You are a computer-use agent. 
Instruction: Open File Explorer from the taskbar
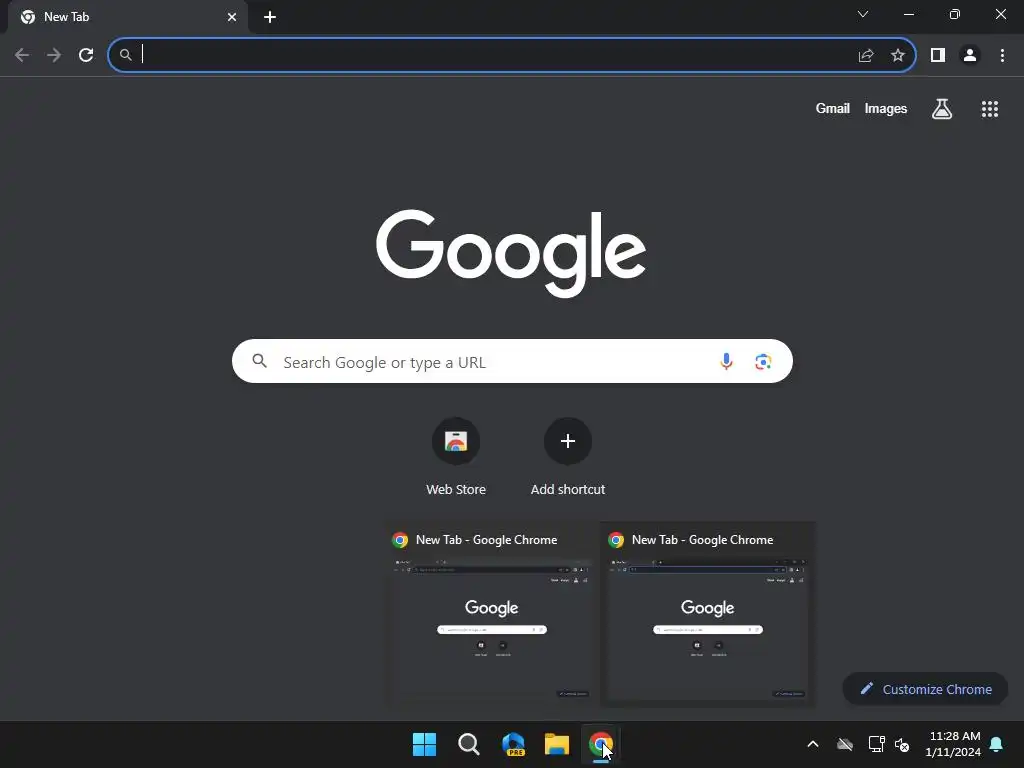[557, 744]
